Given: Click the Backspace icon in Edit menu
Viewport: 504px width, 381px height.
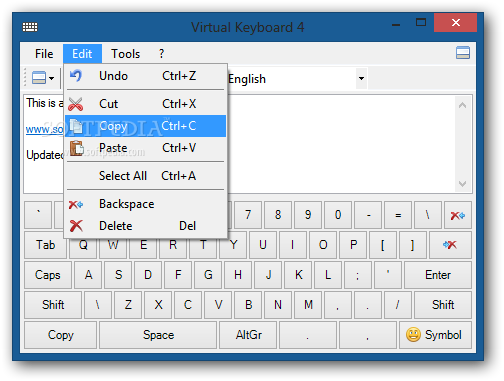Looking at the screenshot, I should 76,204.
